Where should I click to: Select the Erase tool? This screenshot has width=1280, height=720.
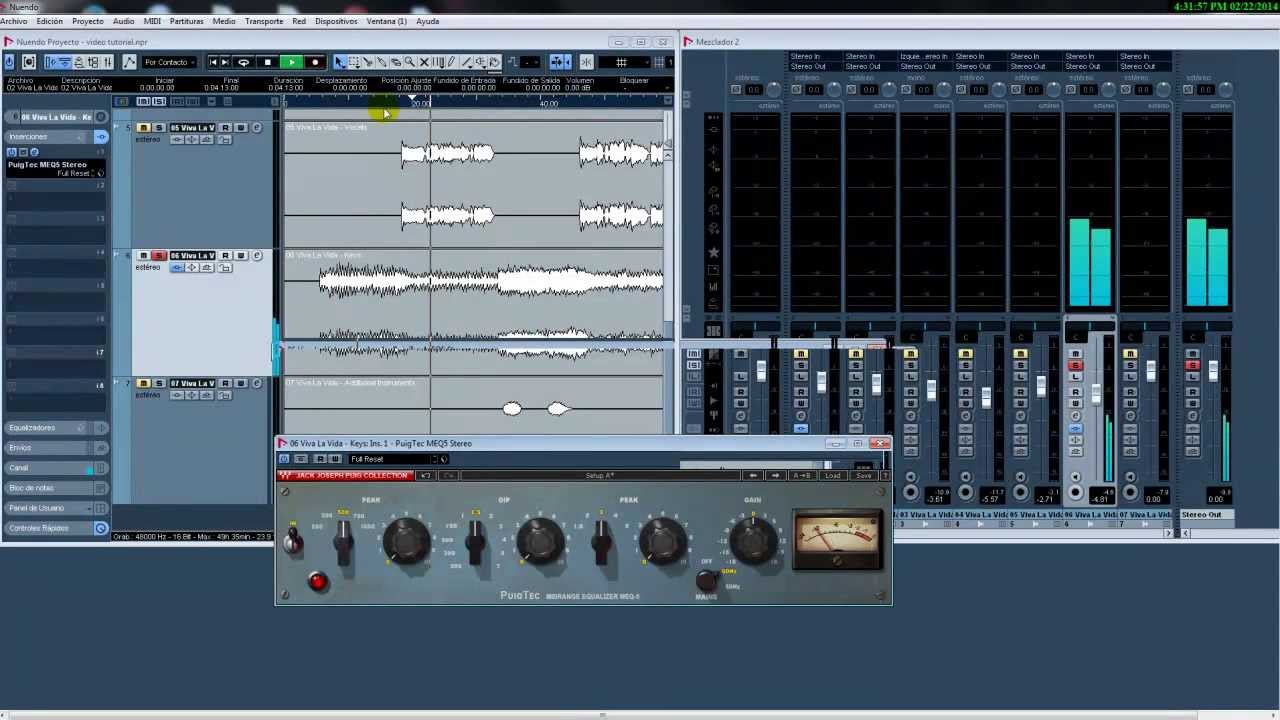[x=395, y=62]
